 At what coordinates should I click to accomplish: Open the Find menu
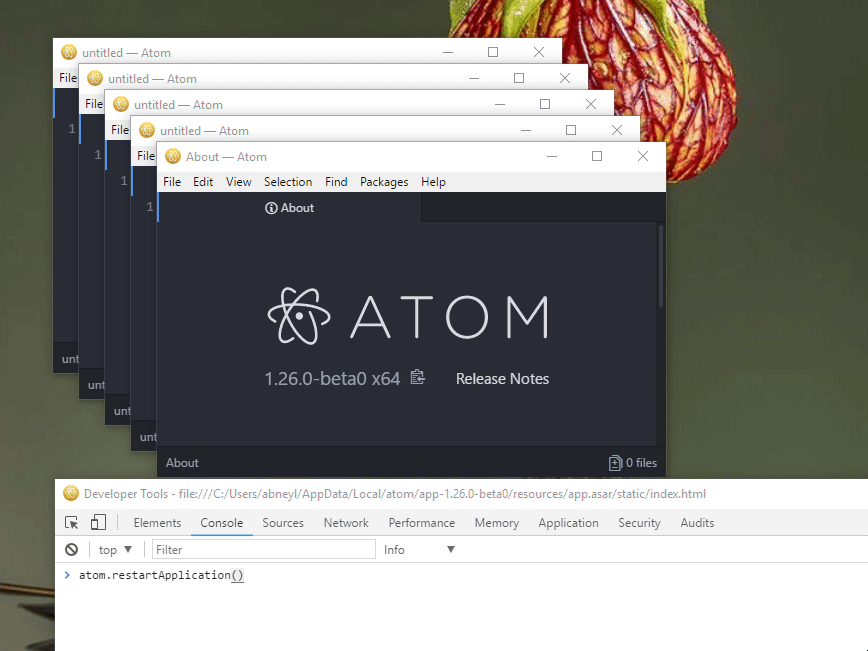[x=336, y=182]
